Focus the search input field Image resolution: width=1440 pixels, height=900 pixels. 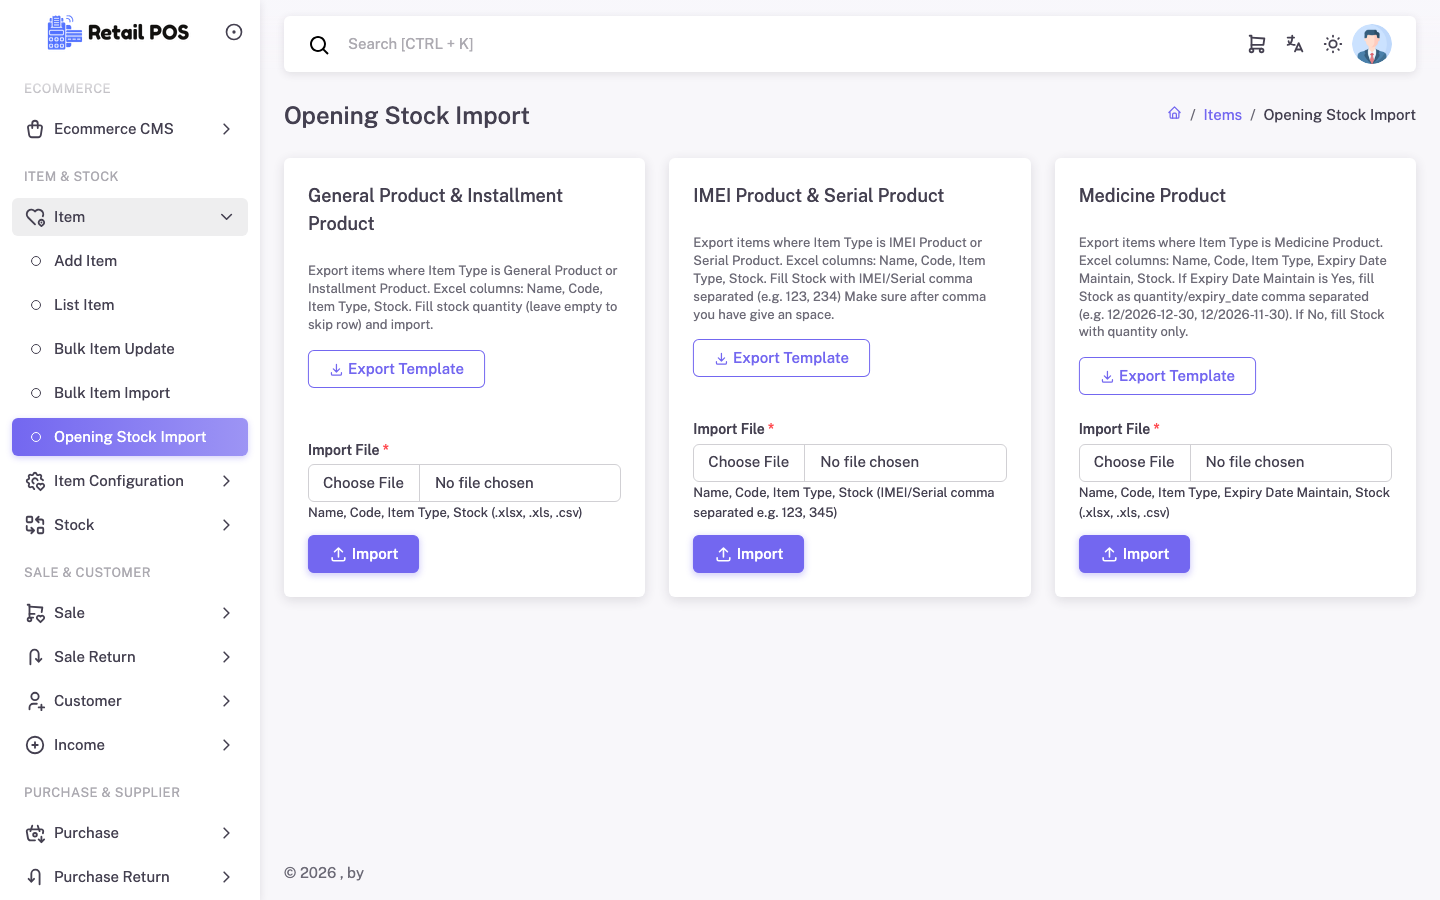point(780,44)
